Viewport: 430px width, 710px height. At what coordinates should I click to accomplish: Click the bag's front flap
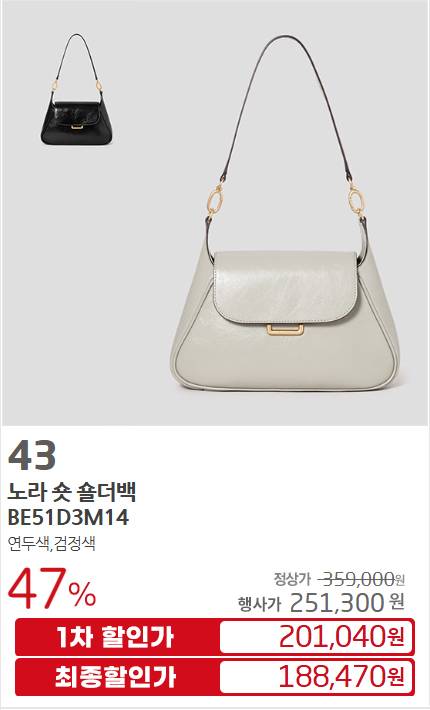click(285, 288)
